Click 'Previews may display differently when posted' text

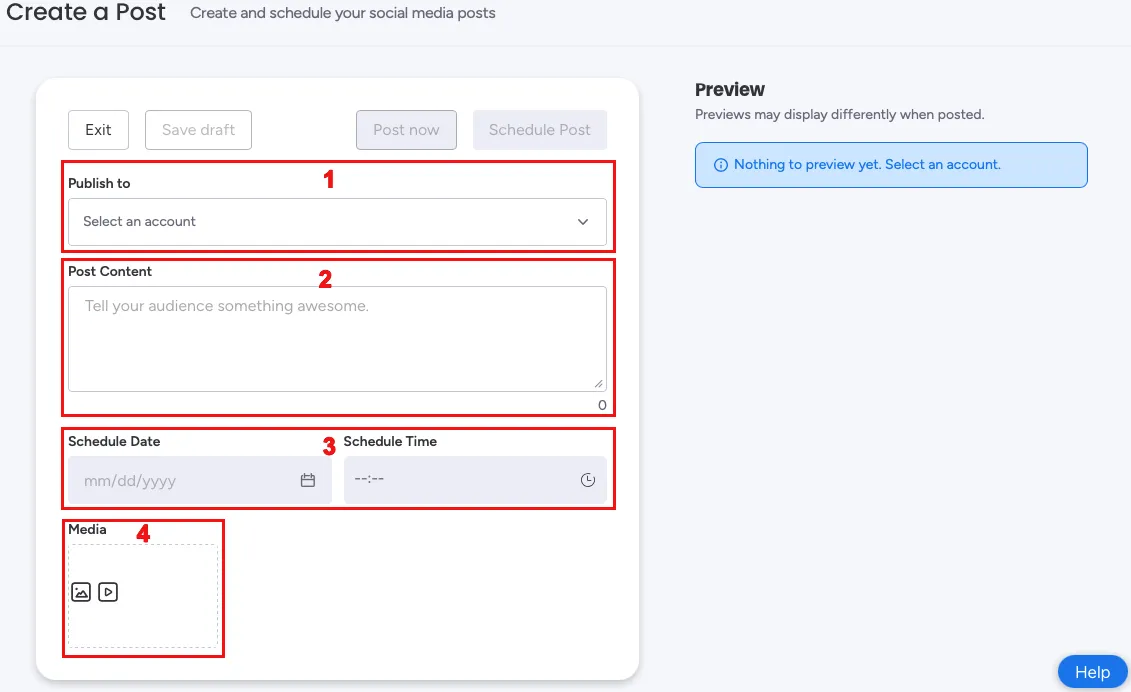[x=840, y=114]
